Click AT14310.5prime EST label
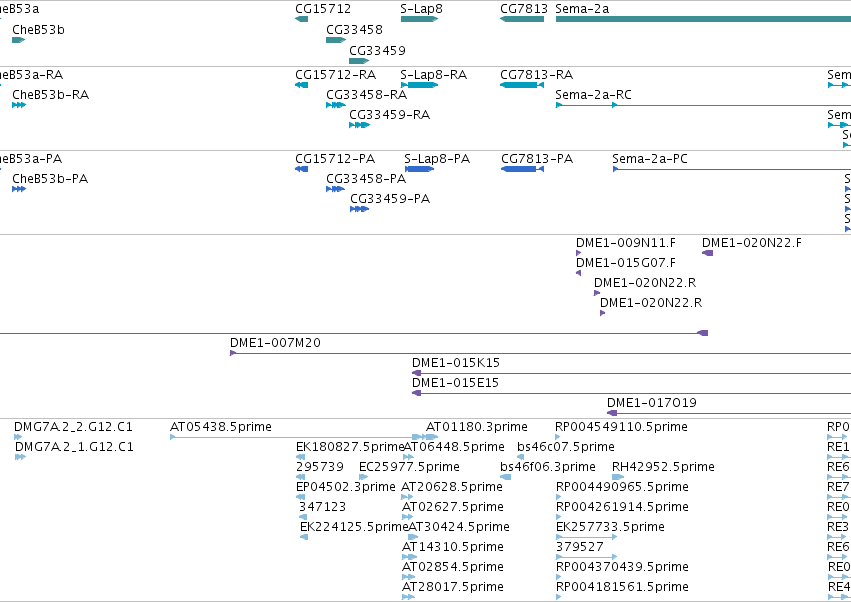The width and height of the screenshot is (851, 602). pyautogui.click(x=453, y=547)
